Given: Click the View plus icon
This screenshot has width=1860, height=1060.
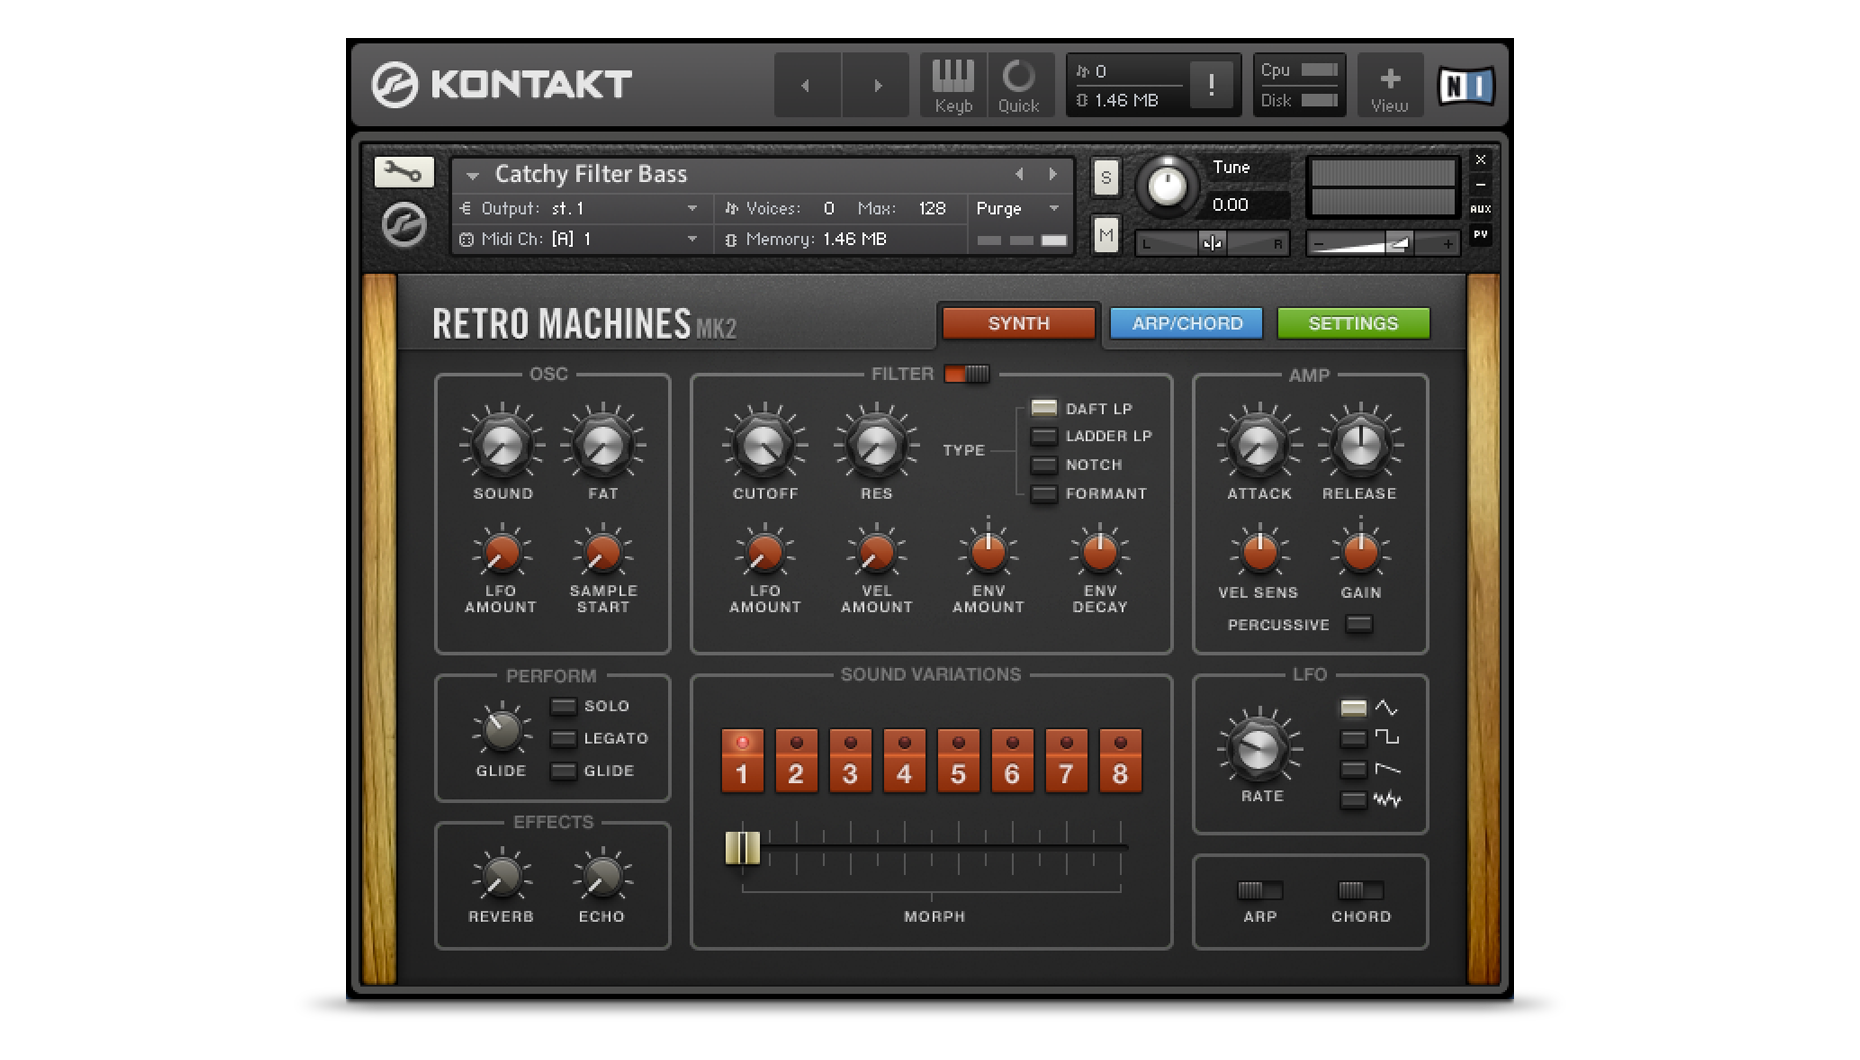Looking at the screenshot, I should [1389, 85].
